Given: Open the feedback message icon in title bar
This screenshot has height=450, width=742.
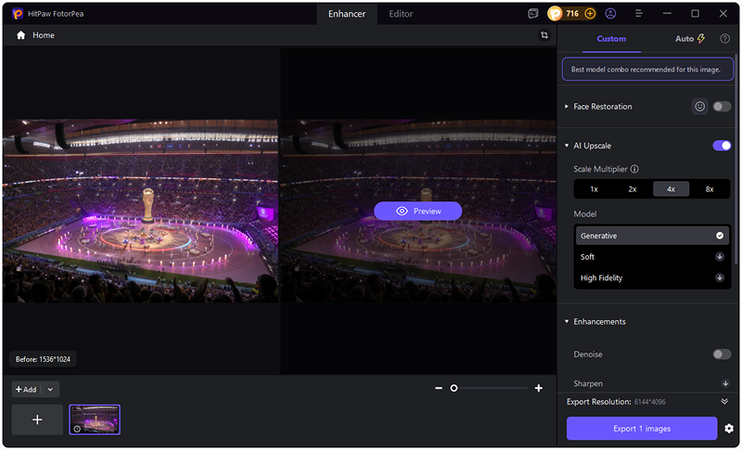Looking at the screenshot, I should (x=533, y=14).
